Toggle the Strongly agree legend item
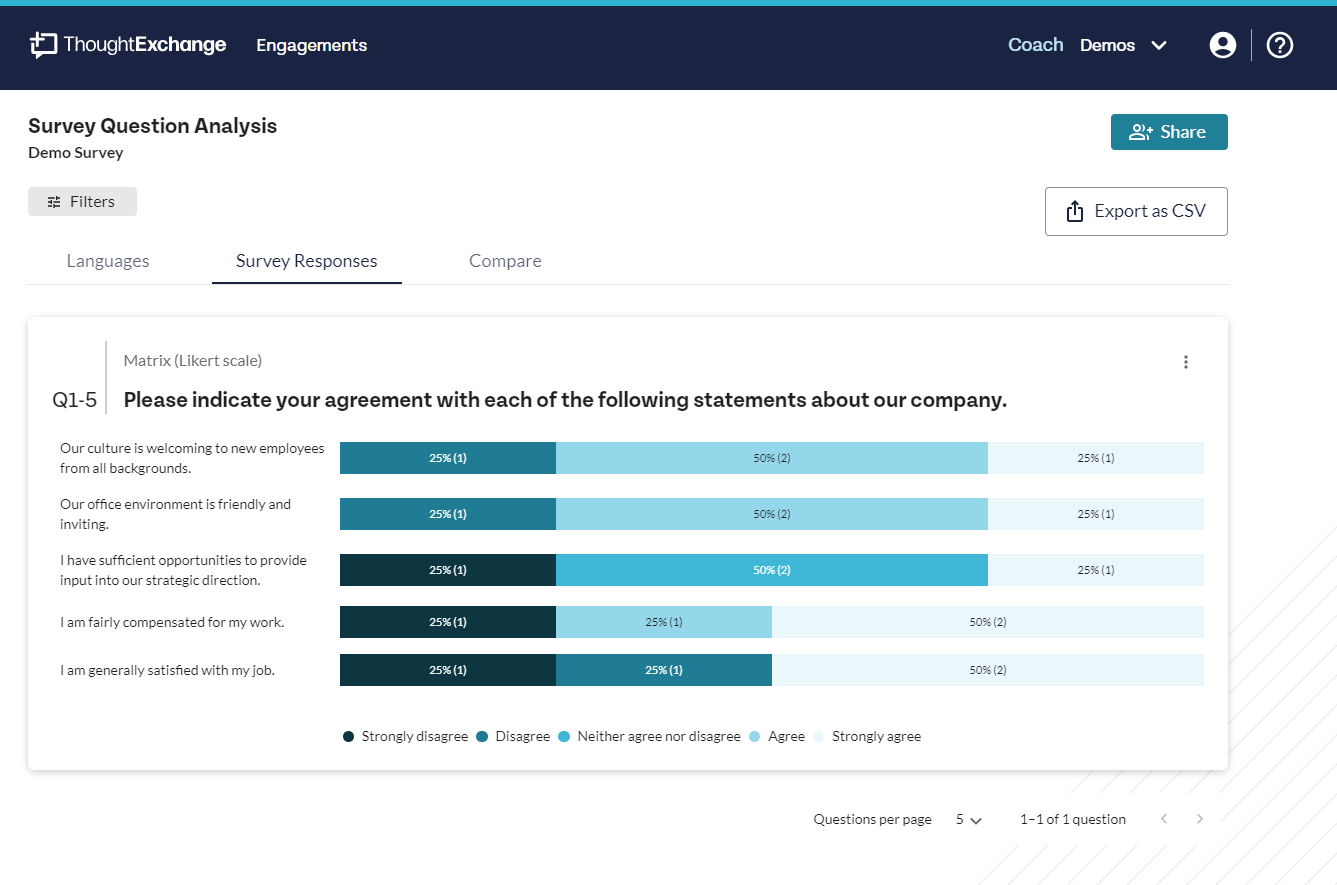Image resolution: width=1337 pixels, height=885 pixels. click(x=867, y=736)
